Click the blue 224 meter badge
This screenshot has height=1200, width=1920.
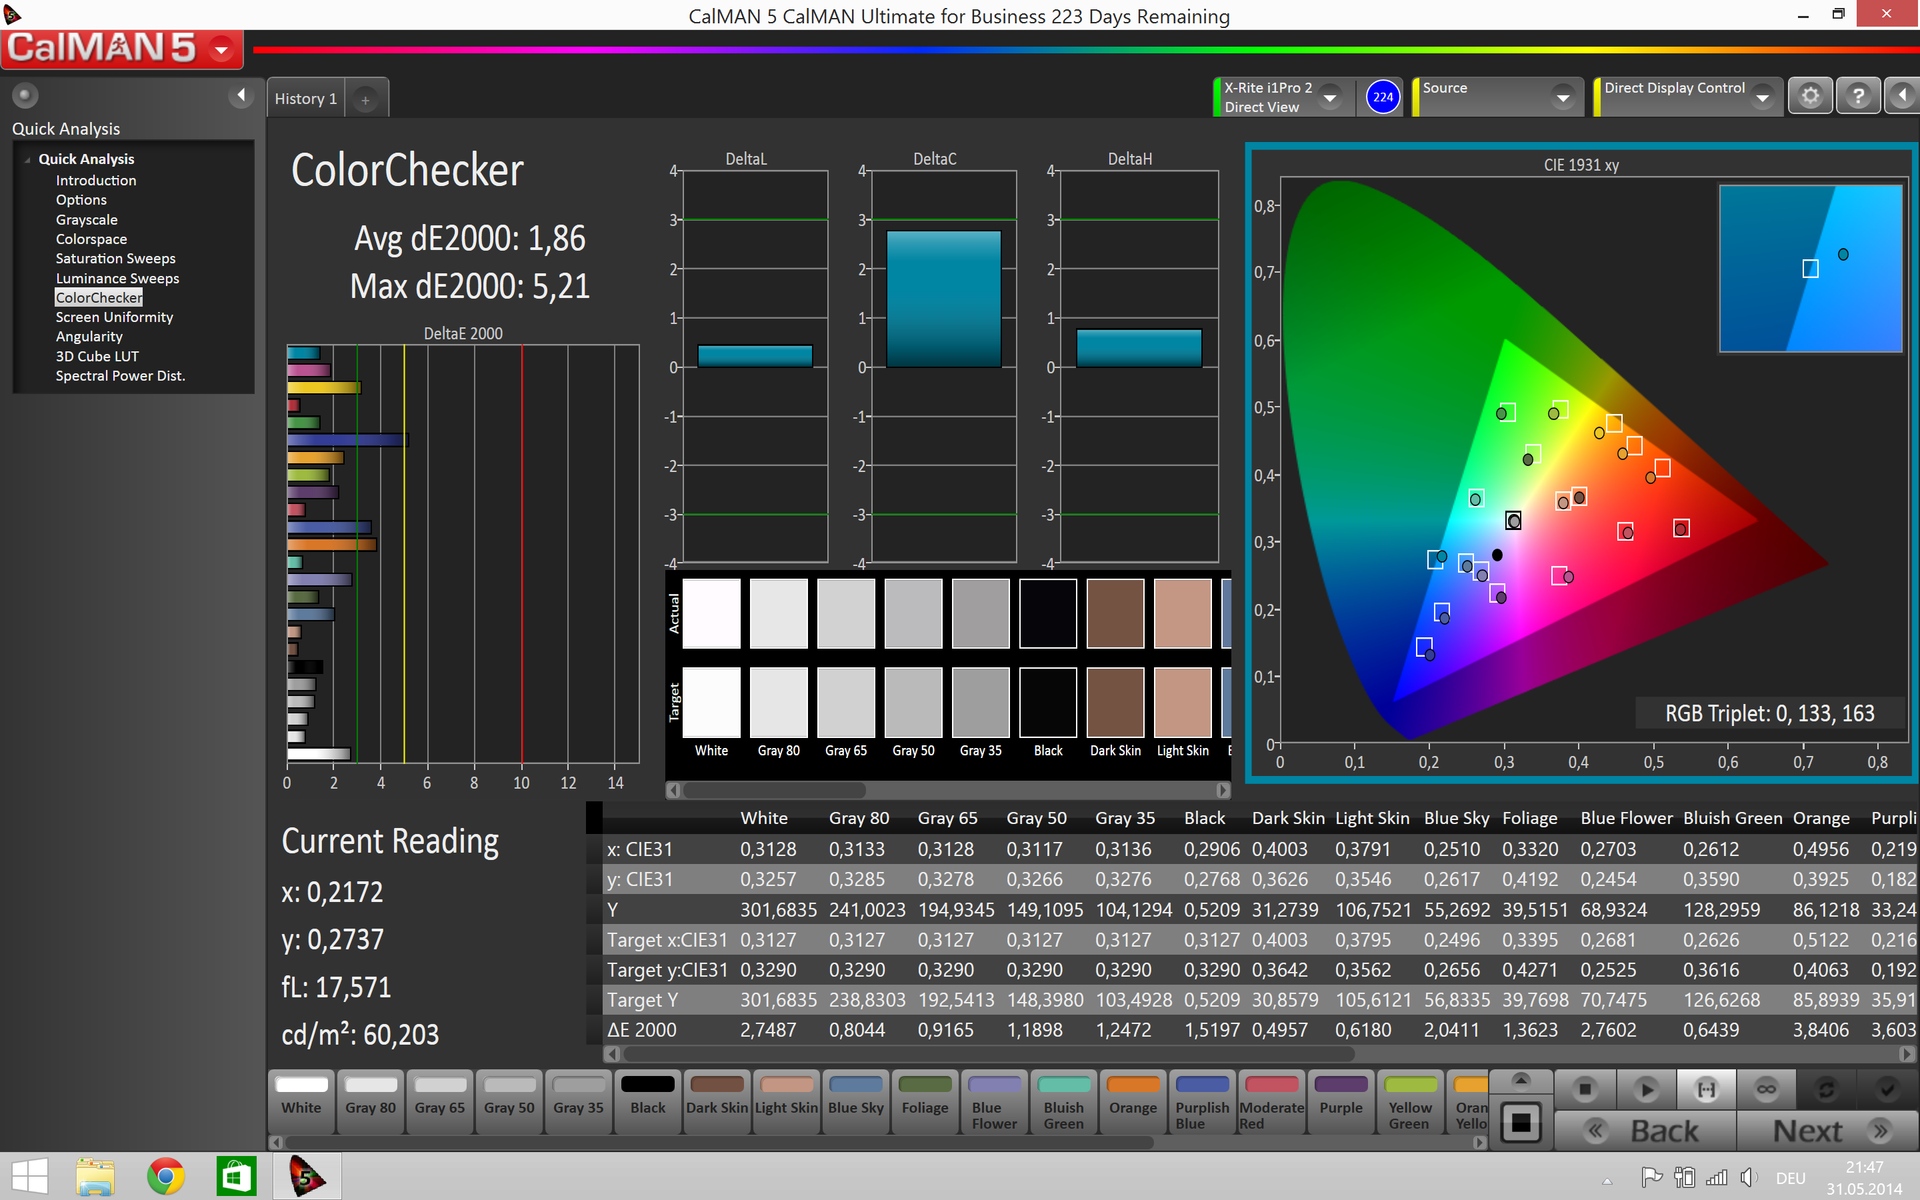[x=1382, y=97]
